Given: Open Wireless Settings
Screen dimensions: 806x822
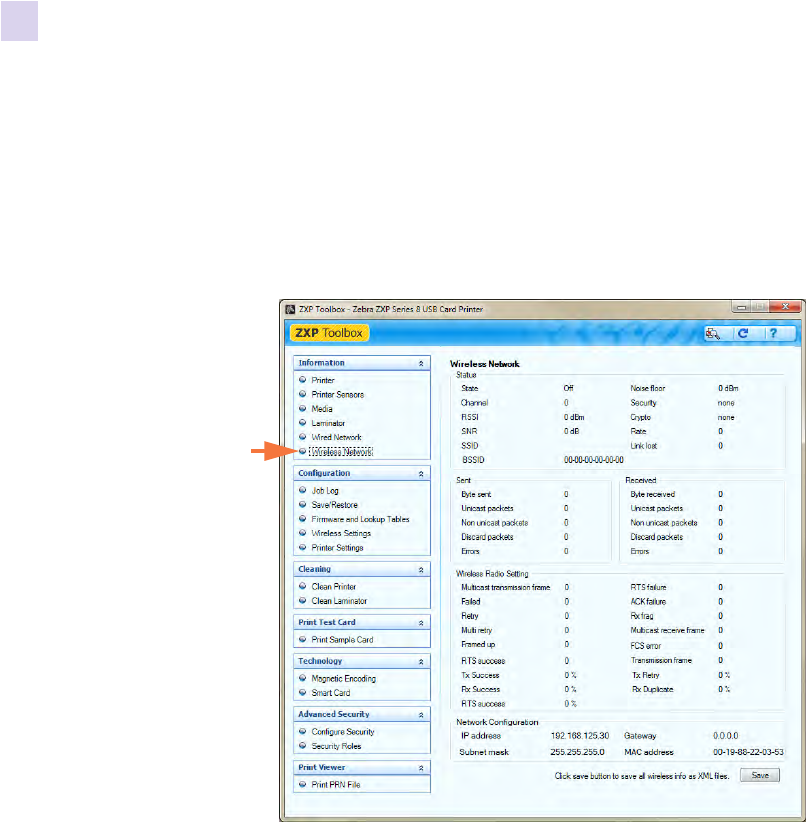Looking at the screenshot, I should (x=341, y=533).
